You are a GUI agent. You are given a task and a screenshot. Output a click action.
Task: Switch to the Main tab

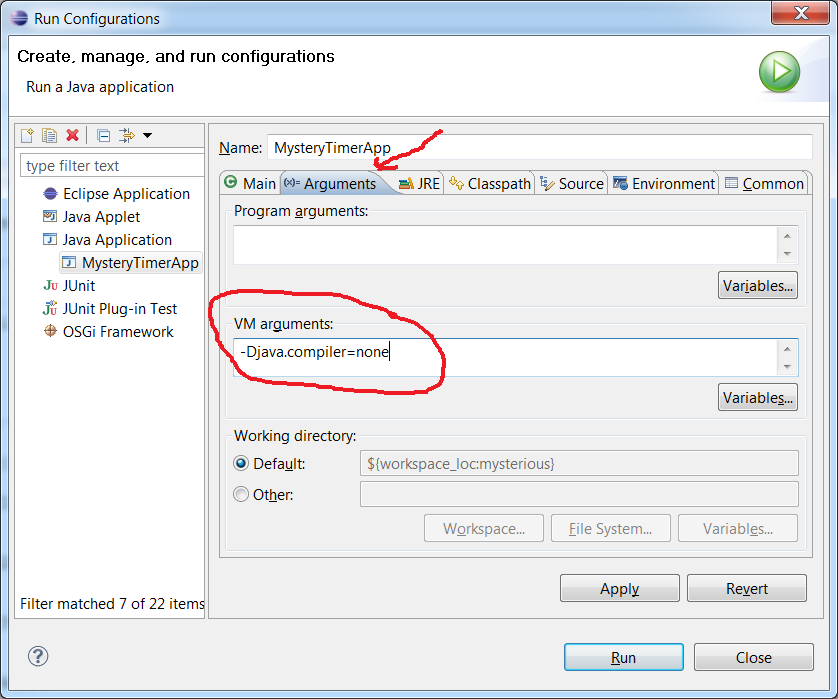pos(250,183)
